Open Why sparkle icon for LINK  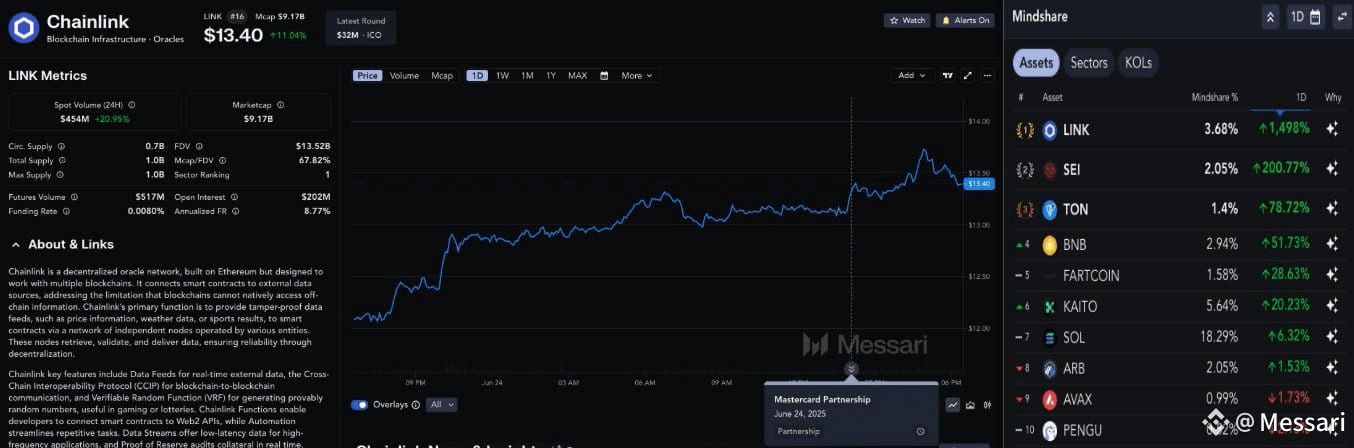coord(1332,129)
